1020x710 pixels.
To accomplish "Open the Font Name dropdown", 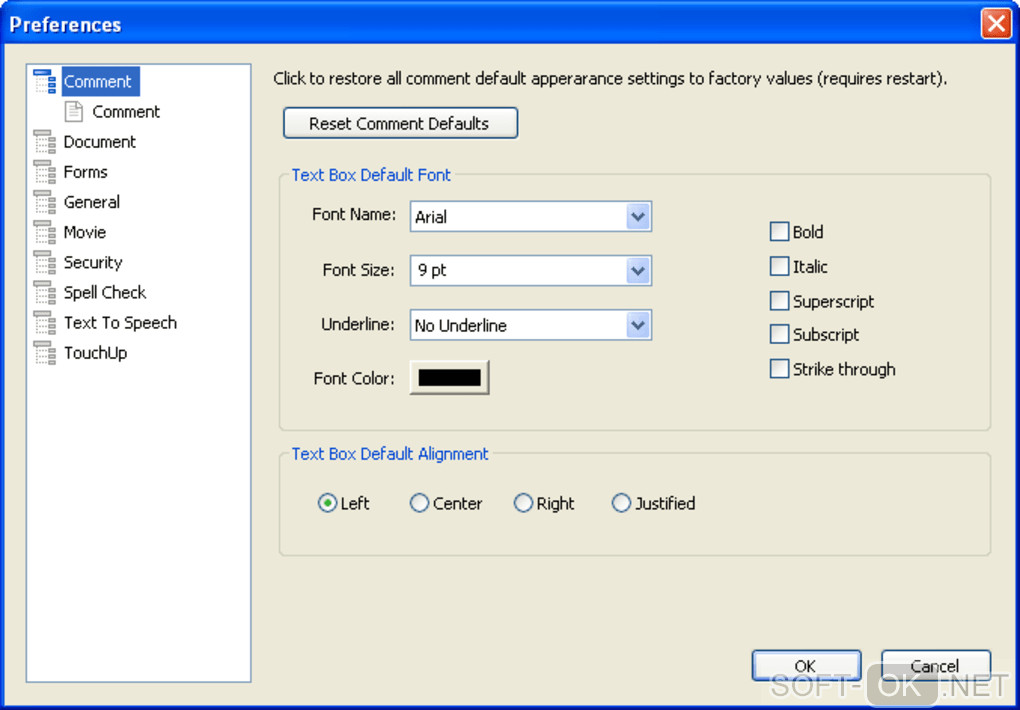I will point(638,216).
